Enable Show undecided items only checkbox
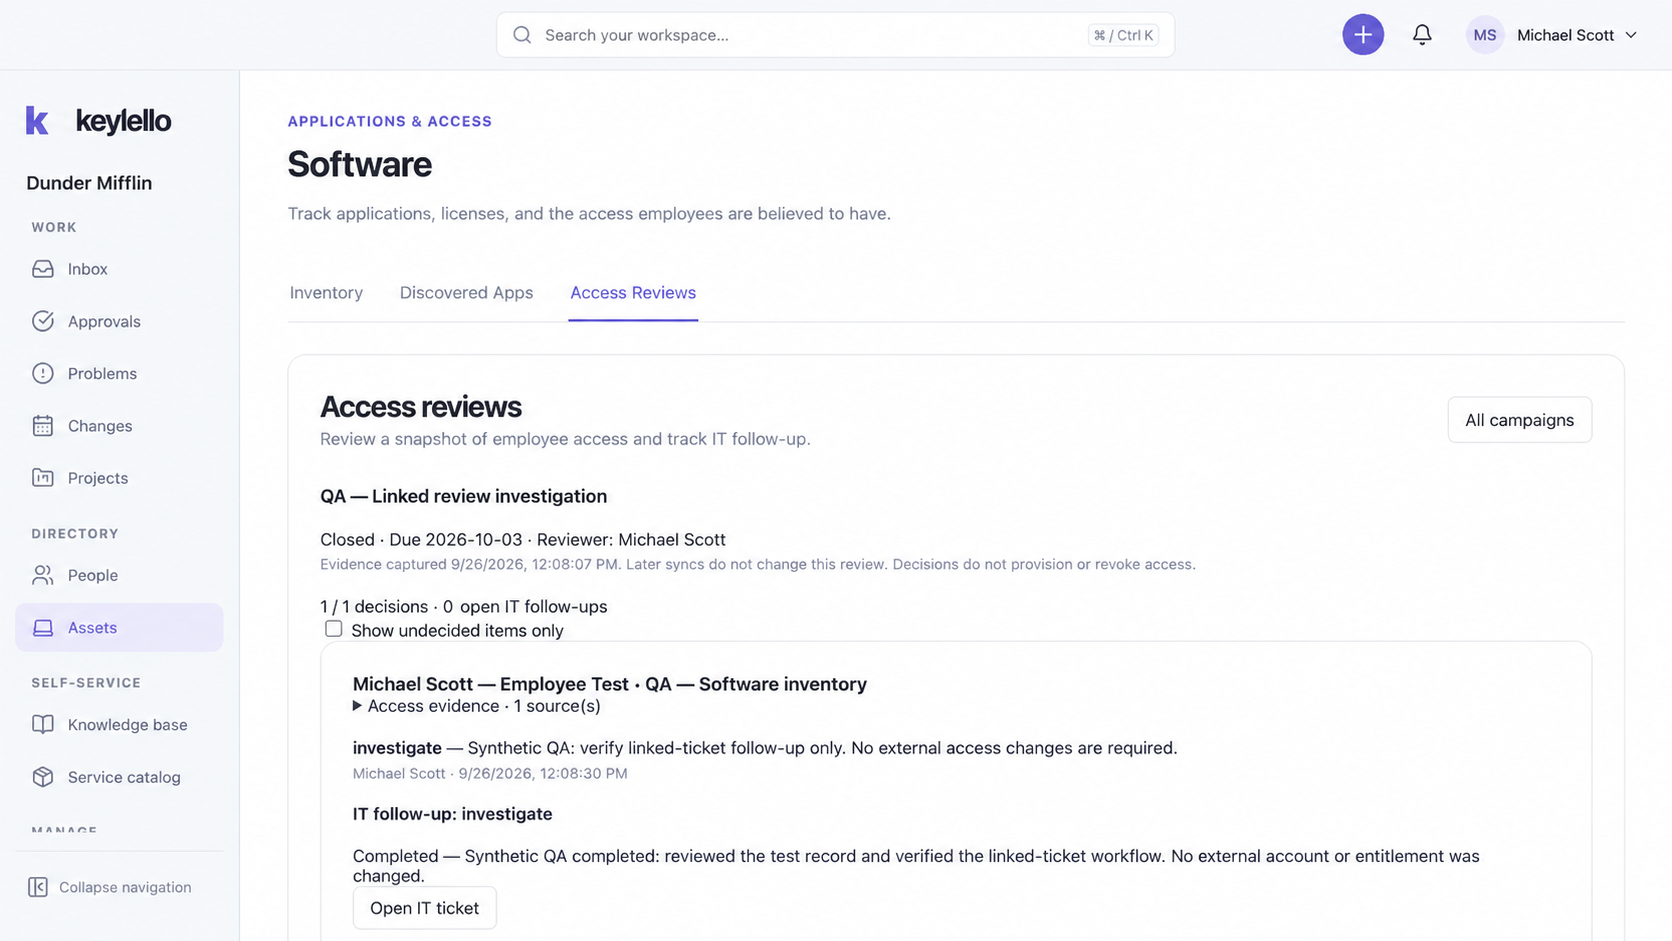The image size is (1672, 941). (333, 629)
